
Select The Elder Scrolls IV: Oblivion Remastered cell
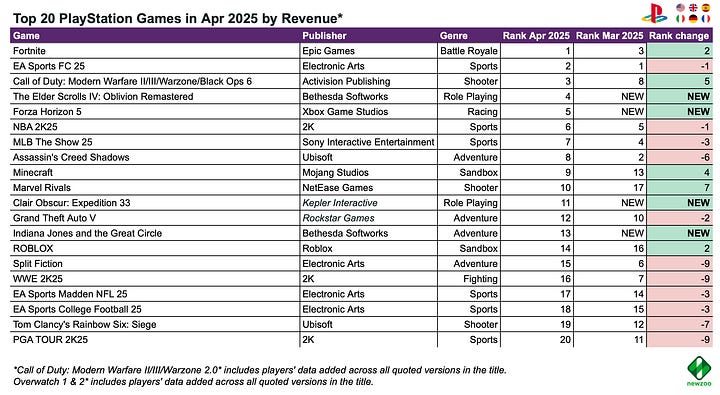coord(155,96)
